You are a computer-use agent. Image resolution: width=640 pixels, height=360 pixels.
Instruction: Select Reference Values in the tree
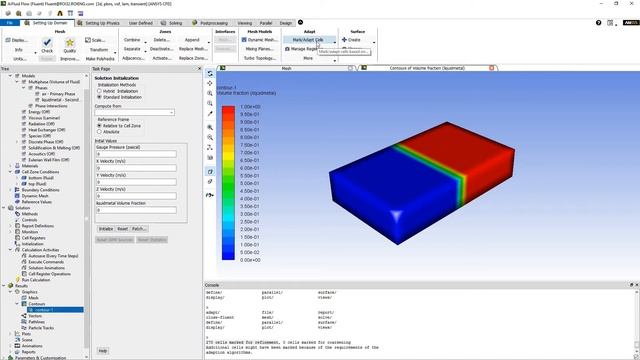point(36,202)
